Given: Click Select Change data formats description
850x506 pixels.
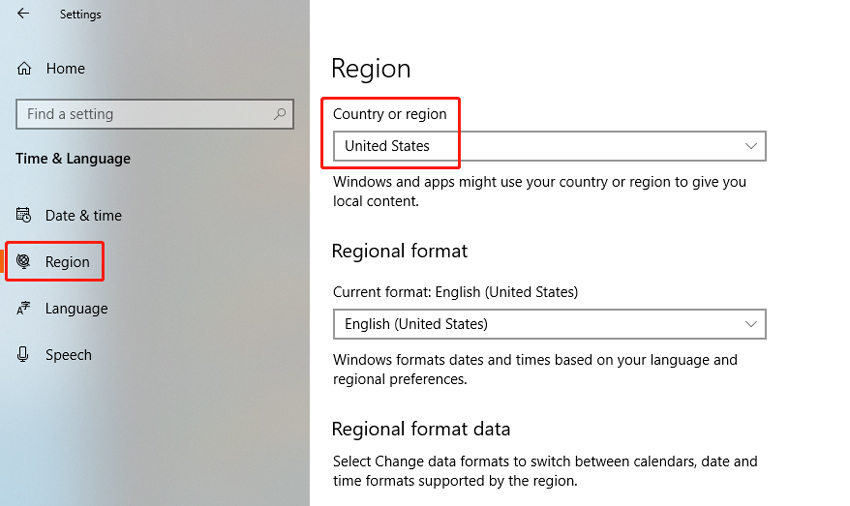Looking at the screenshot, I should [x=545, y=471].
